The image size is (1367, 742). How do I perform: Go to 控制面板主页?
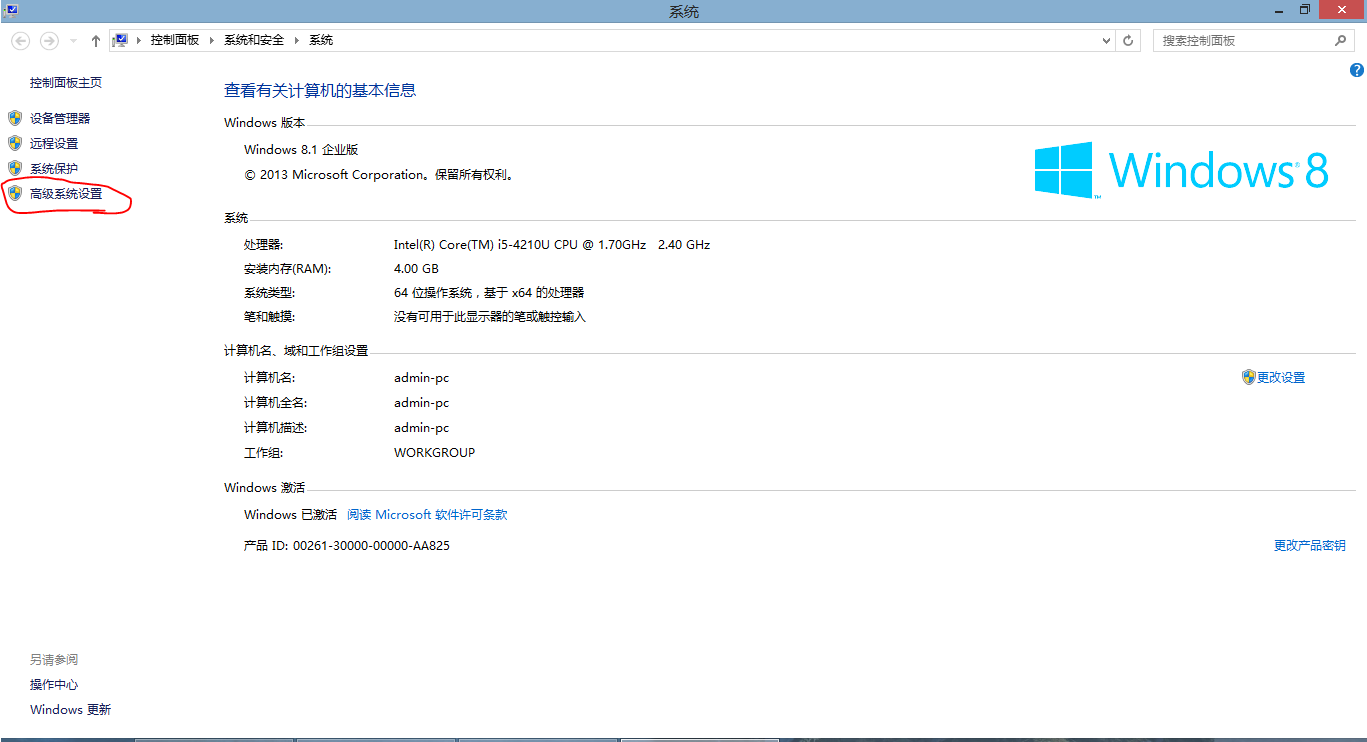point(66,83)
